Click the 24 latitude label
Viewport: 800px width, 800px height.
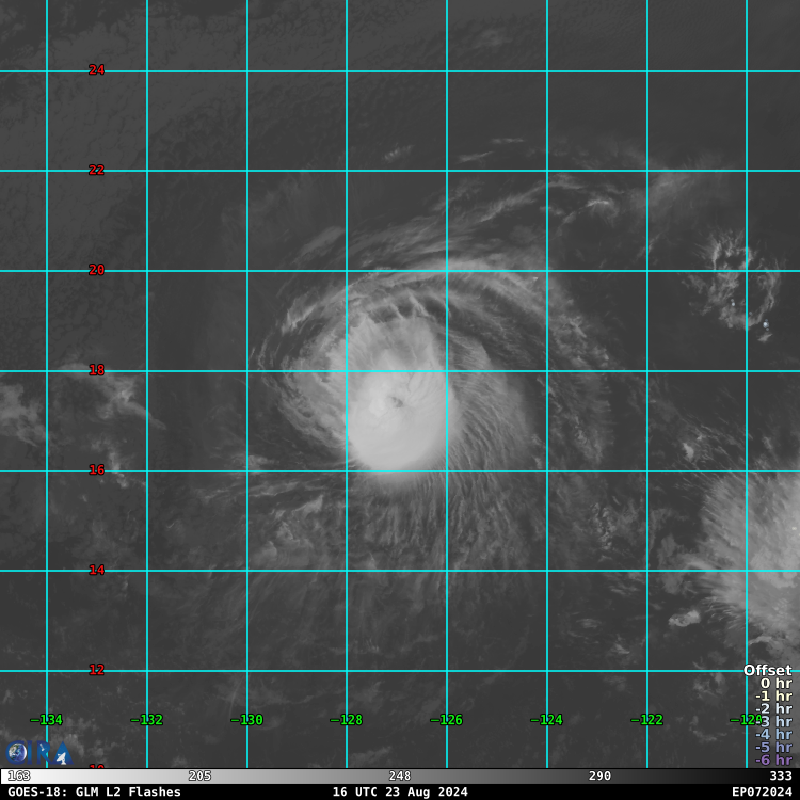click(x=97, y=70)
